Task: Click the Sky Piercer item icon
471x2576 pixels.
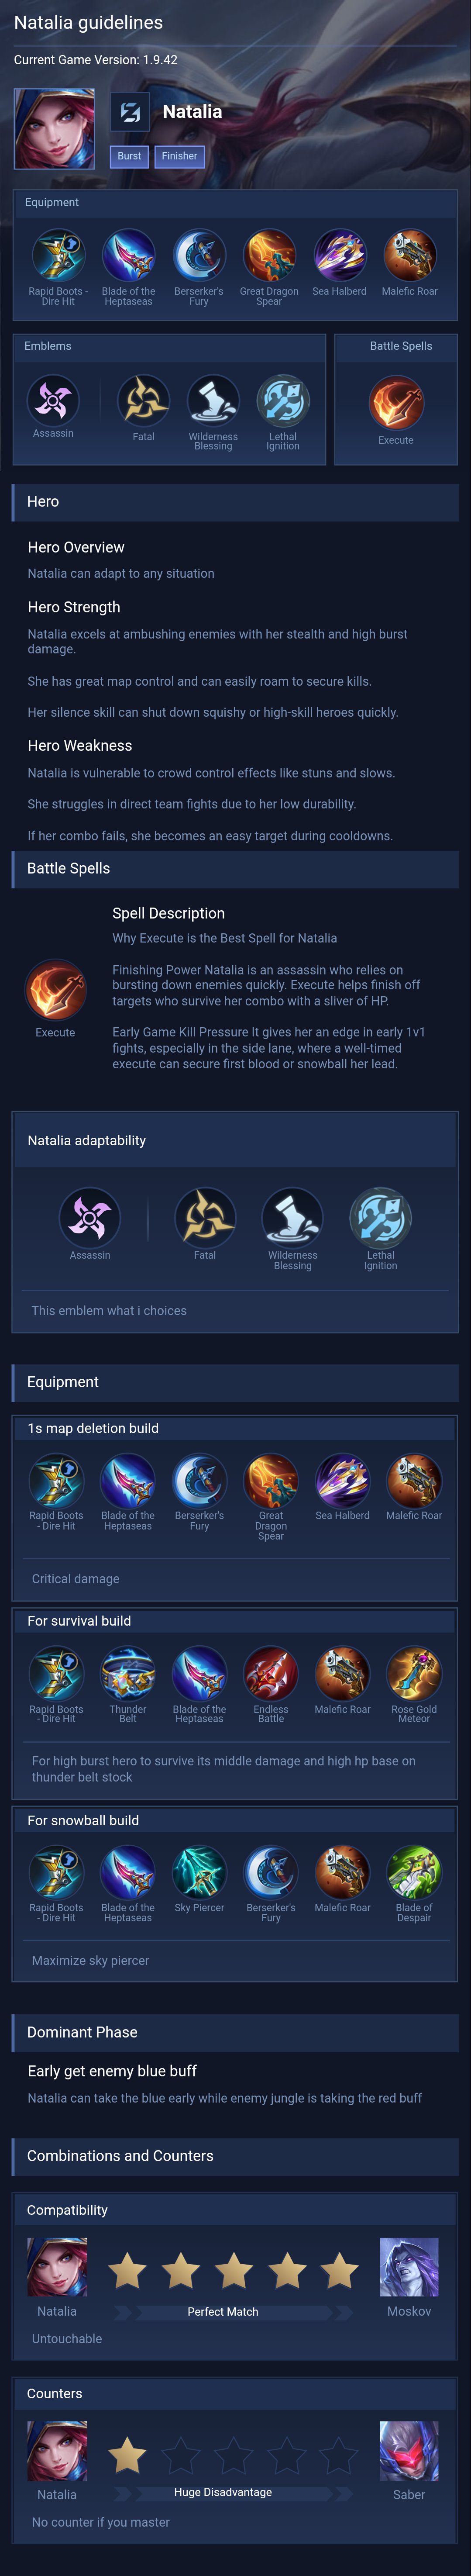Action: coord(199,1872)
